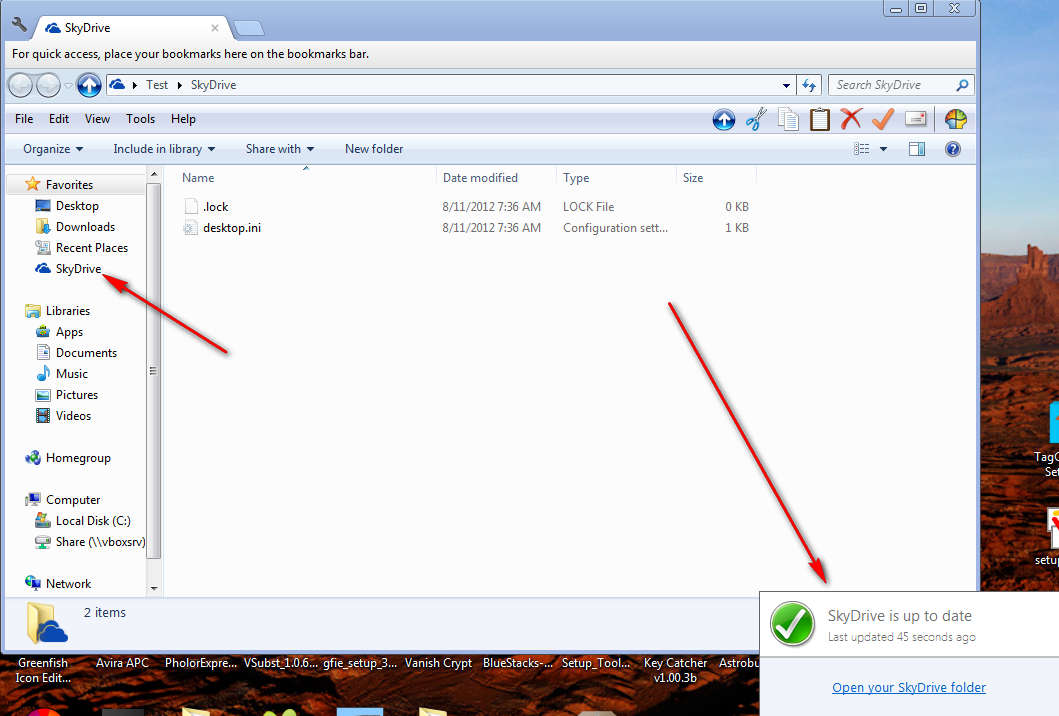This screenshot has height=716, width=1059.
Task: Click navigation pane scrollbar down arrow
Action: point(153,588)
